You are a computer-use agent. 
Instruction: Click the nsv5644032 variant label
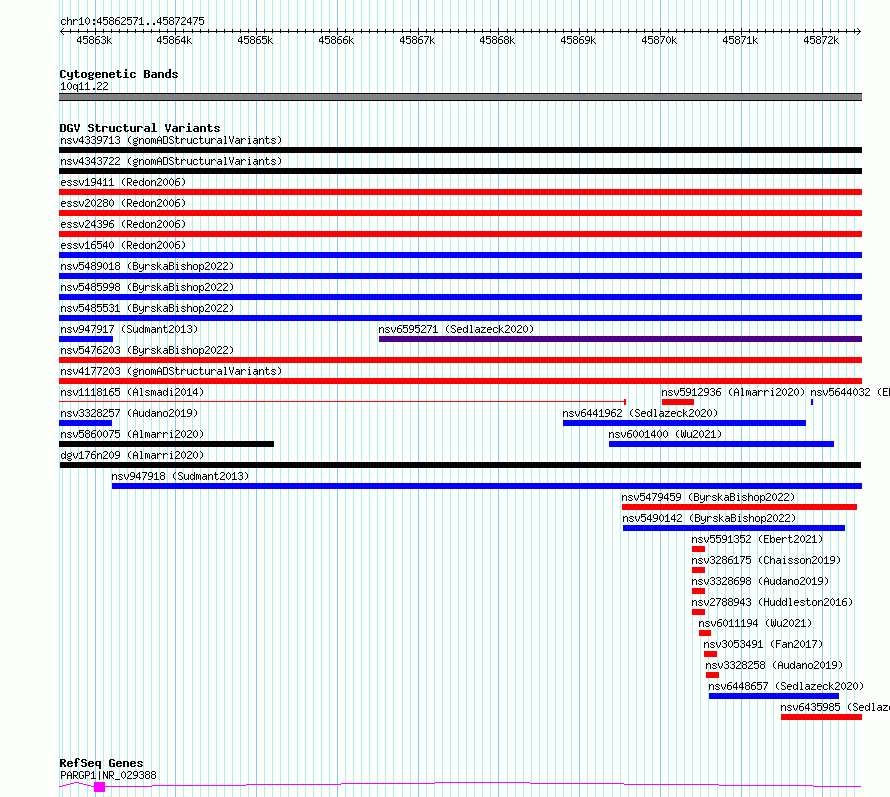[850, 392]
